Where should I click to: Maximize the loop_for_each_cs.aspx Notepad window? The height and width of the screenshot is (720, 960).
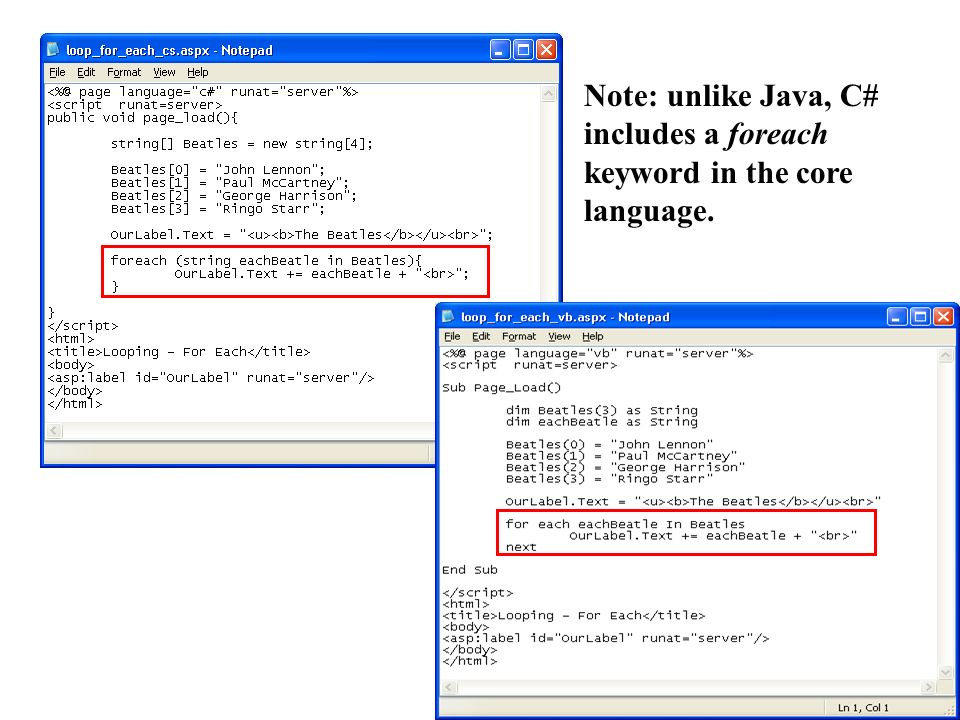pos(523,50)
